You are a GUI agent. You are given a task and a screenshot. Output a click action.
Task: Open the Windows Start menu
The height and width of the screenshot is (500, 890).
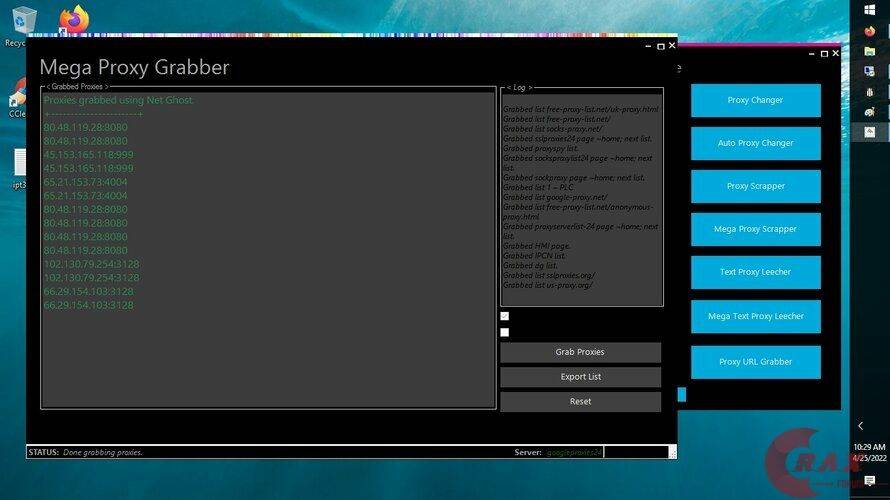[870, 10]
